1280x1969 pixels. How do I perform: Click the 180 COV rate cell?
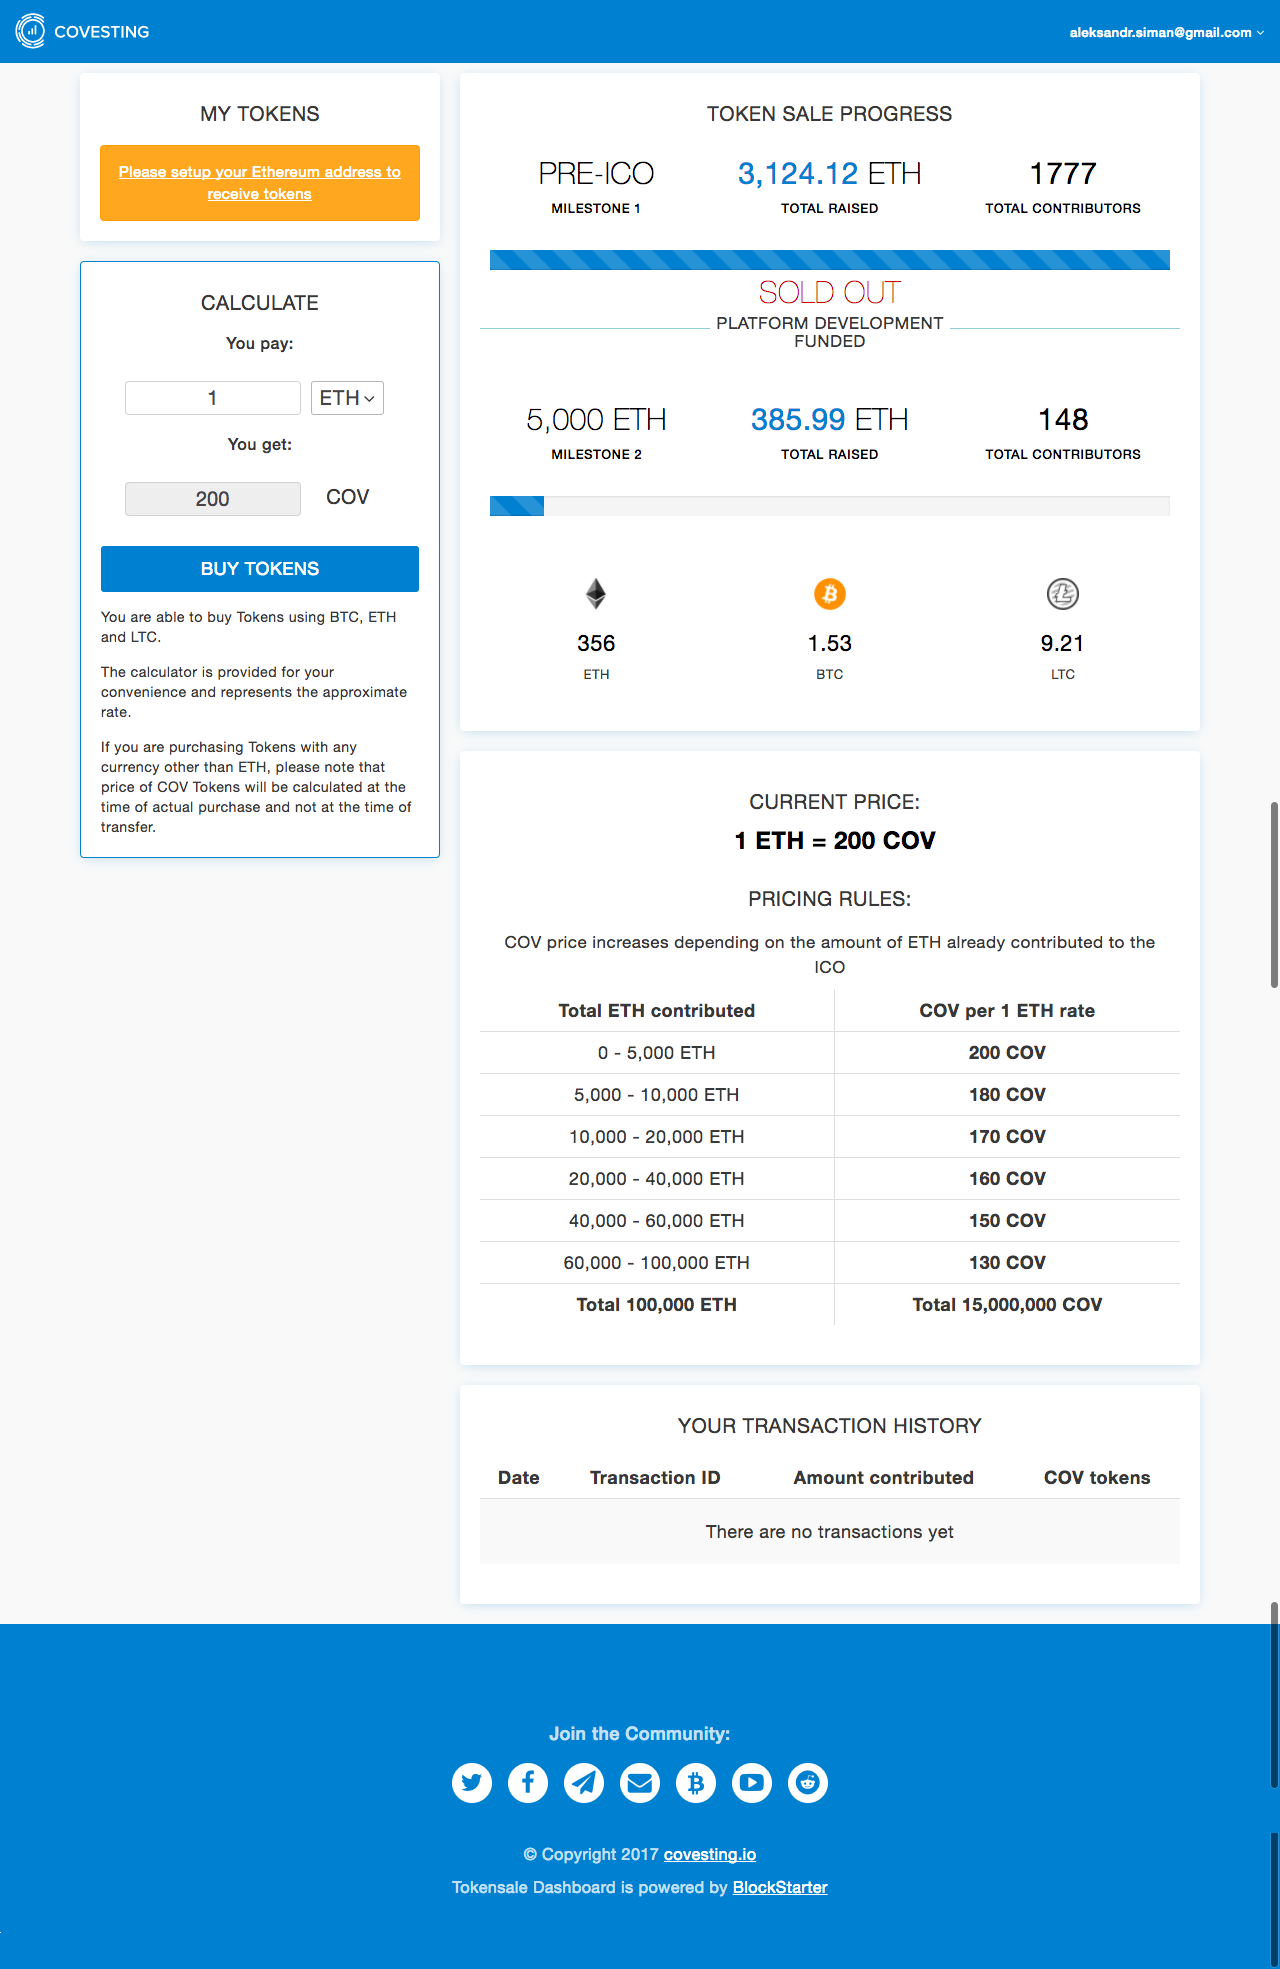click(x=1007, y=1095)
